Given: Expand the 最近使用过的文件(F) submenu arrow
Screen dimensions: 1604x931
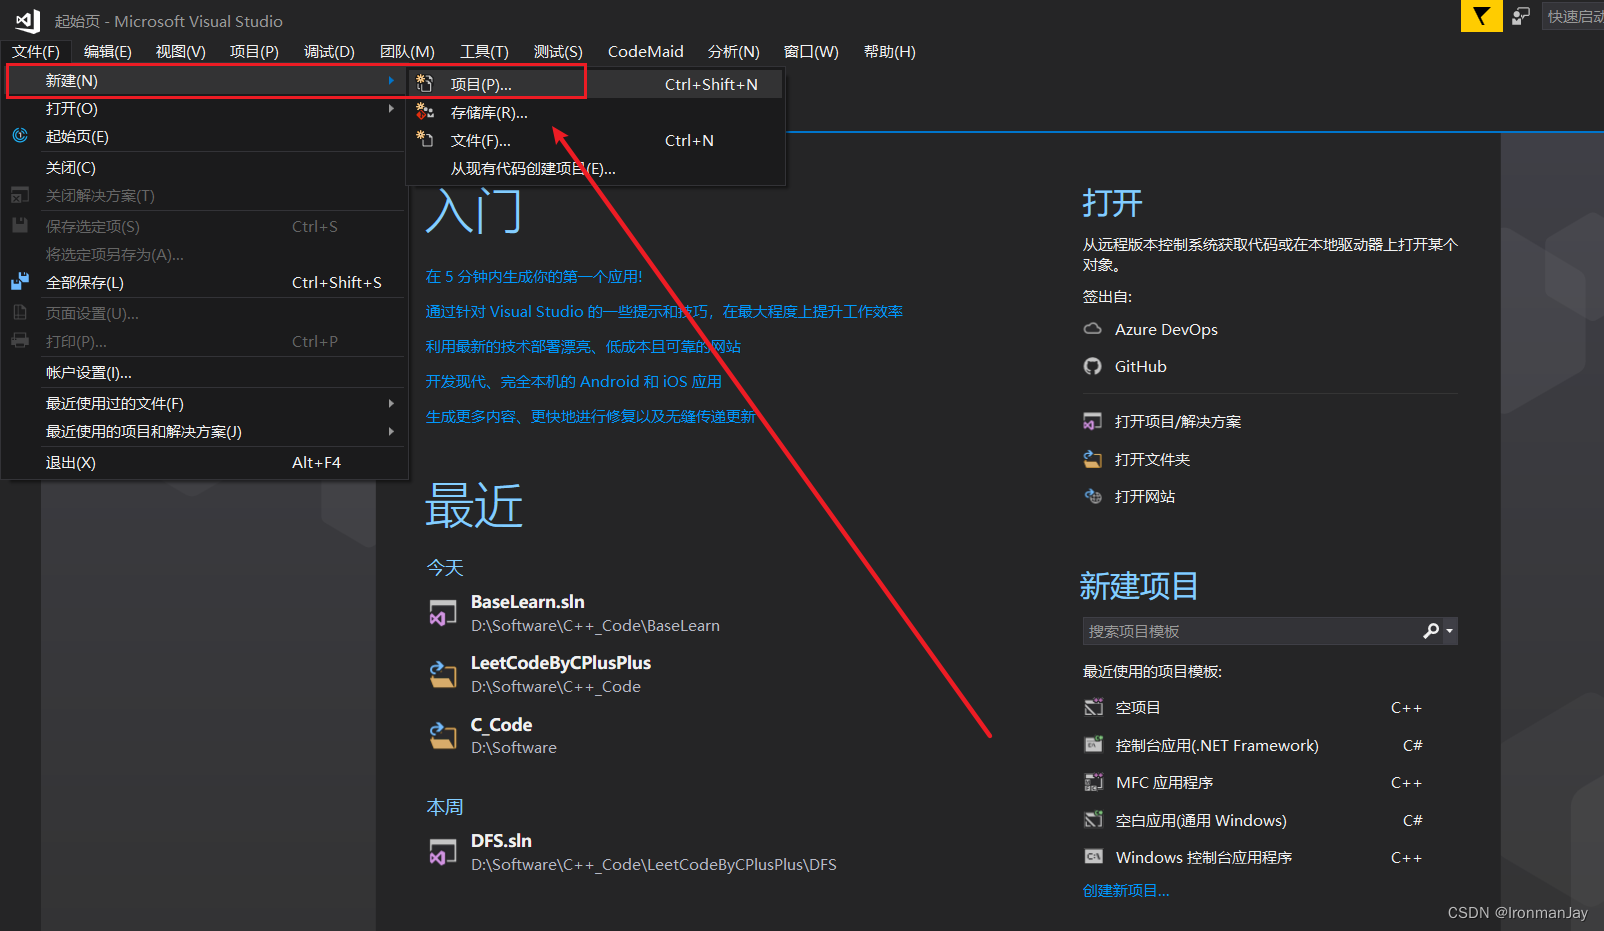Looking at the screenshot, I should click(x=391, y=403).
